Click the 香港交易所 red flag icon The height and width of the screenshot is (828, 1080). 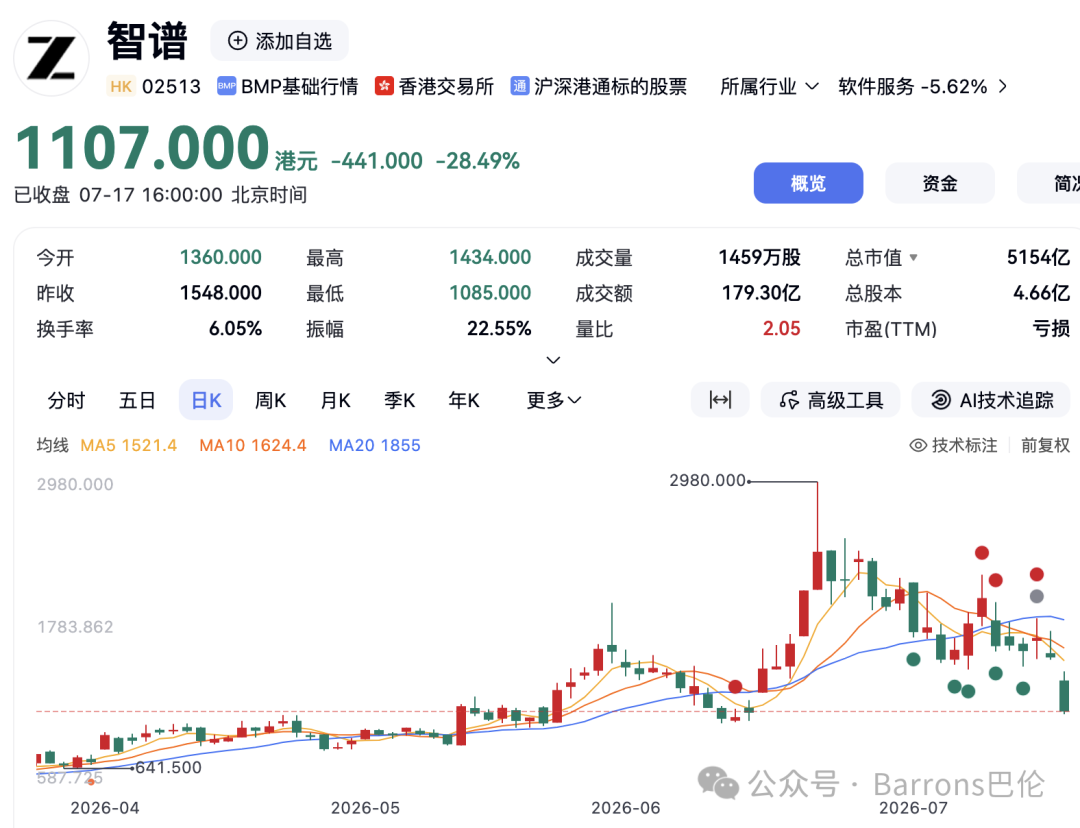tap(384, 86)
